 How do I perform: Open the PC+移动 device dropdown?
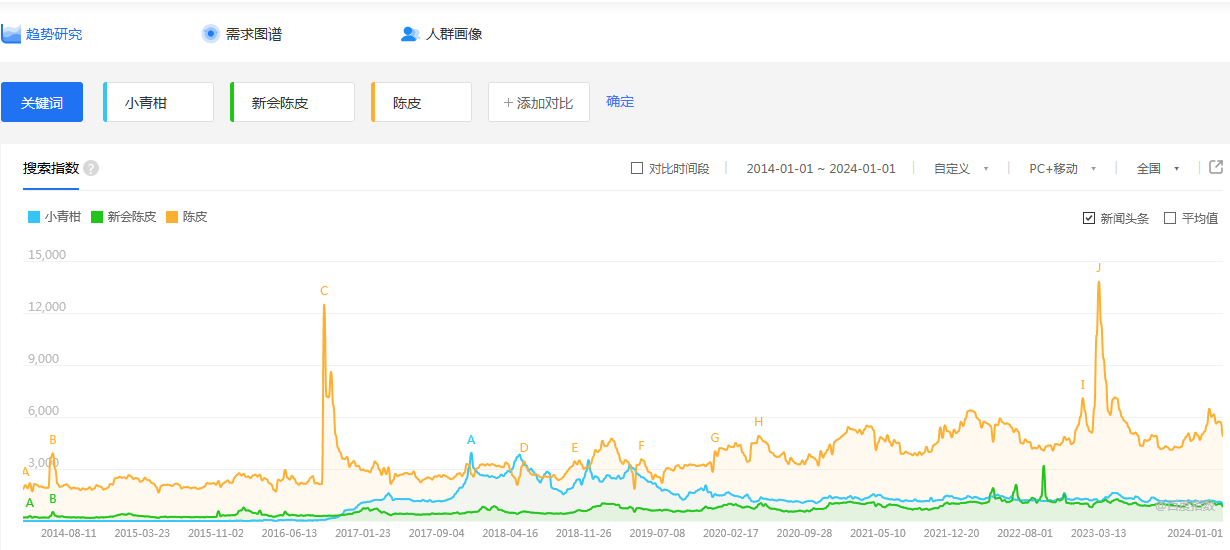(x=1062, y=169)
